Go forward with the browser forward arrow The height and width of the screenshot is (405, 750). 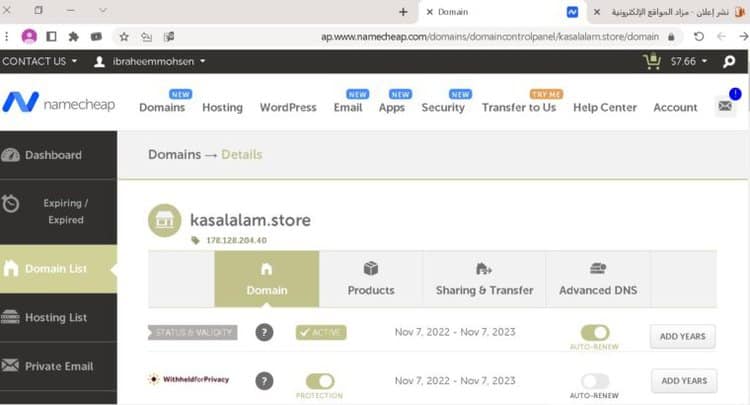(x=743, y=36)
